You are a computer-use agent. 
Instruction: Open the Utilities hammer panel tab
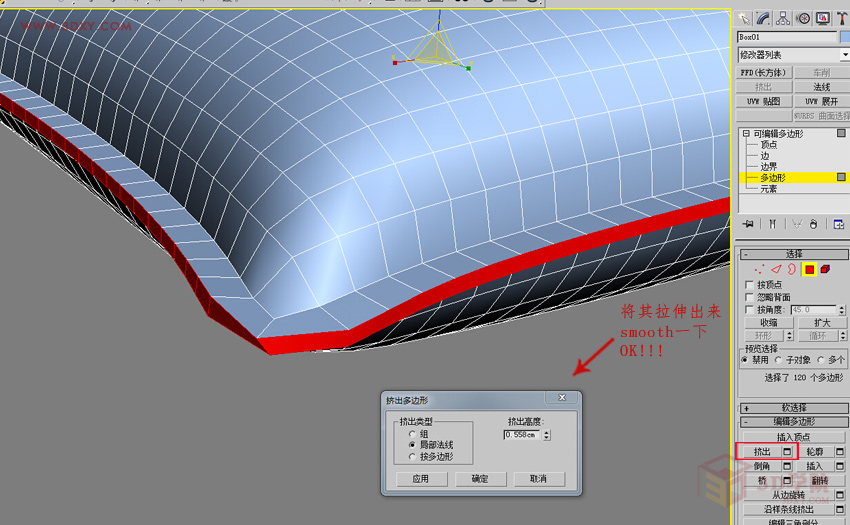tap(842, 19)
